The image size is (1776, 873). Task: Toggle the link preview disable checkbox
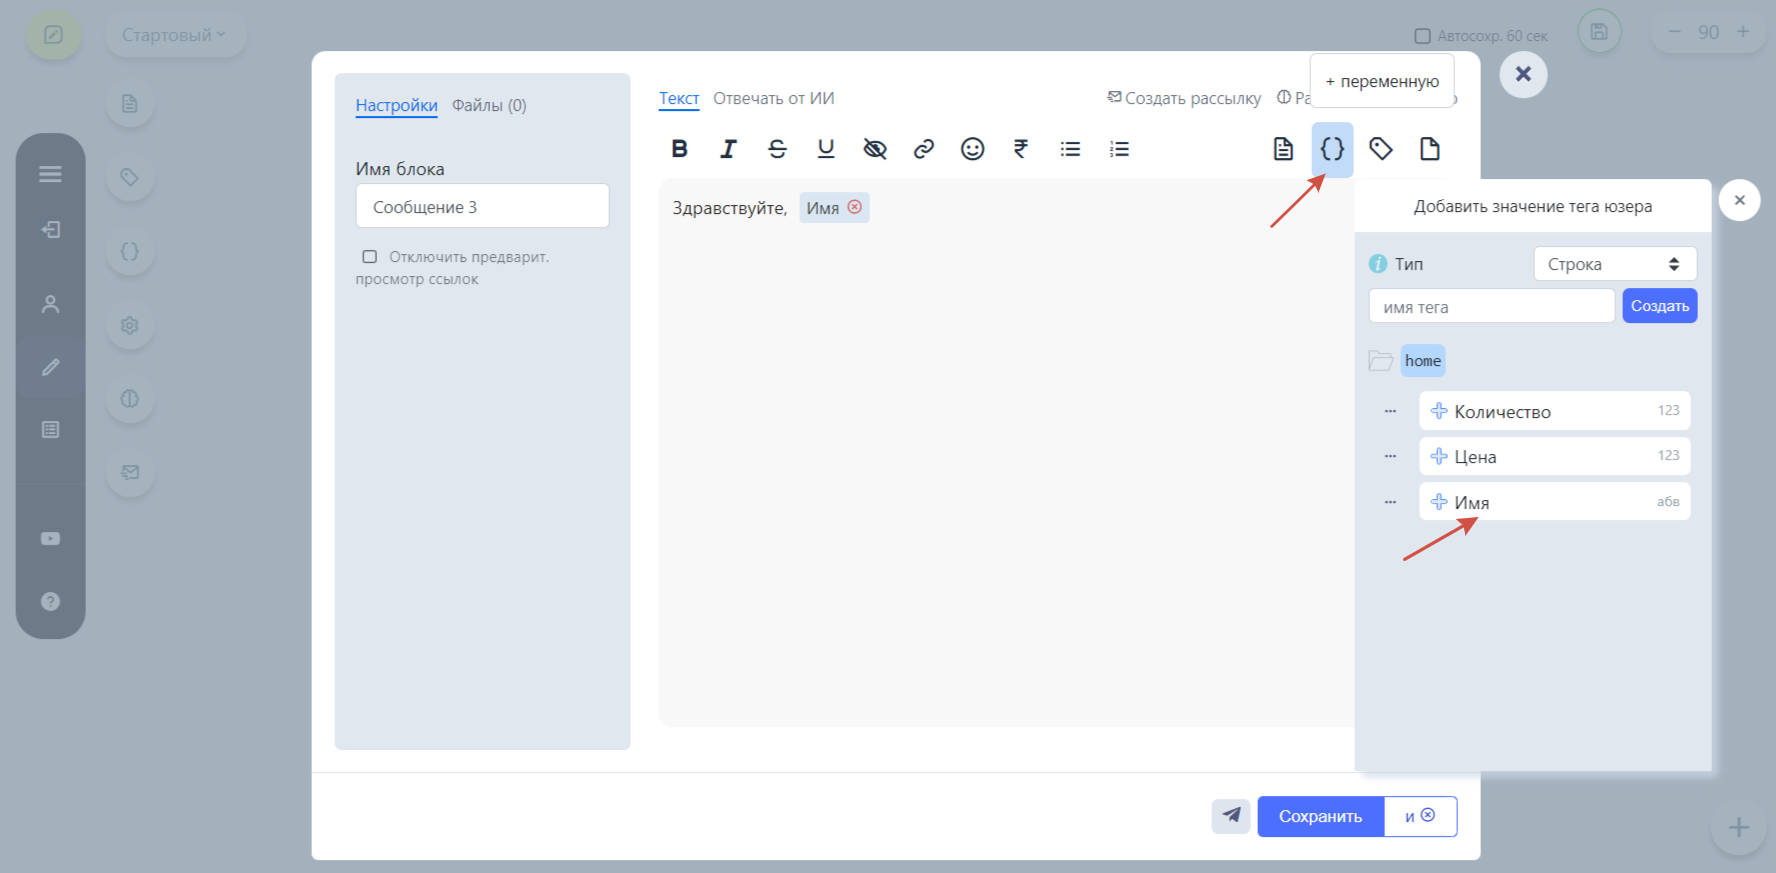tap(370, 257)
